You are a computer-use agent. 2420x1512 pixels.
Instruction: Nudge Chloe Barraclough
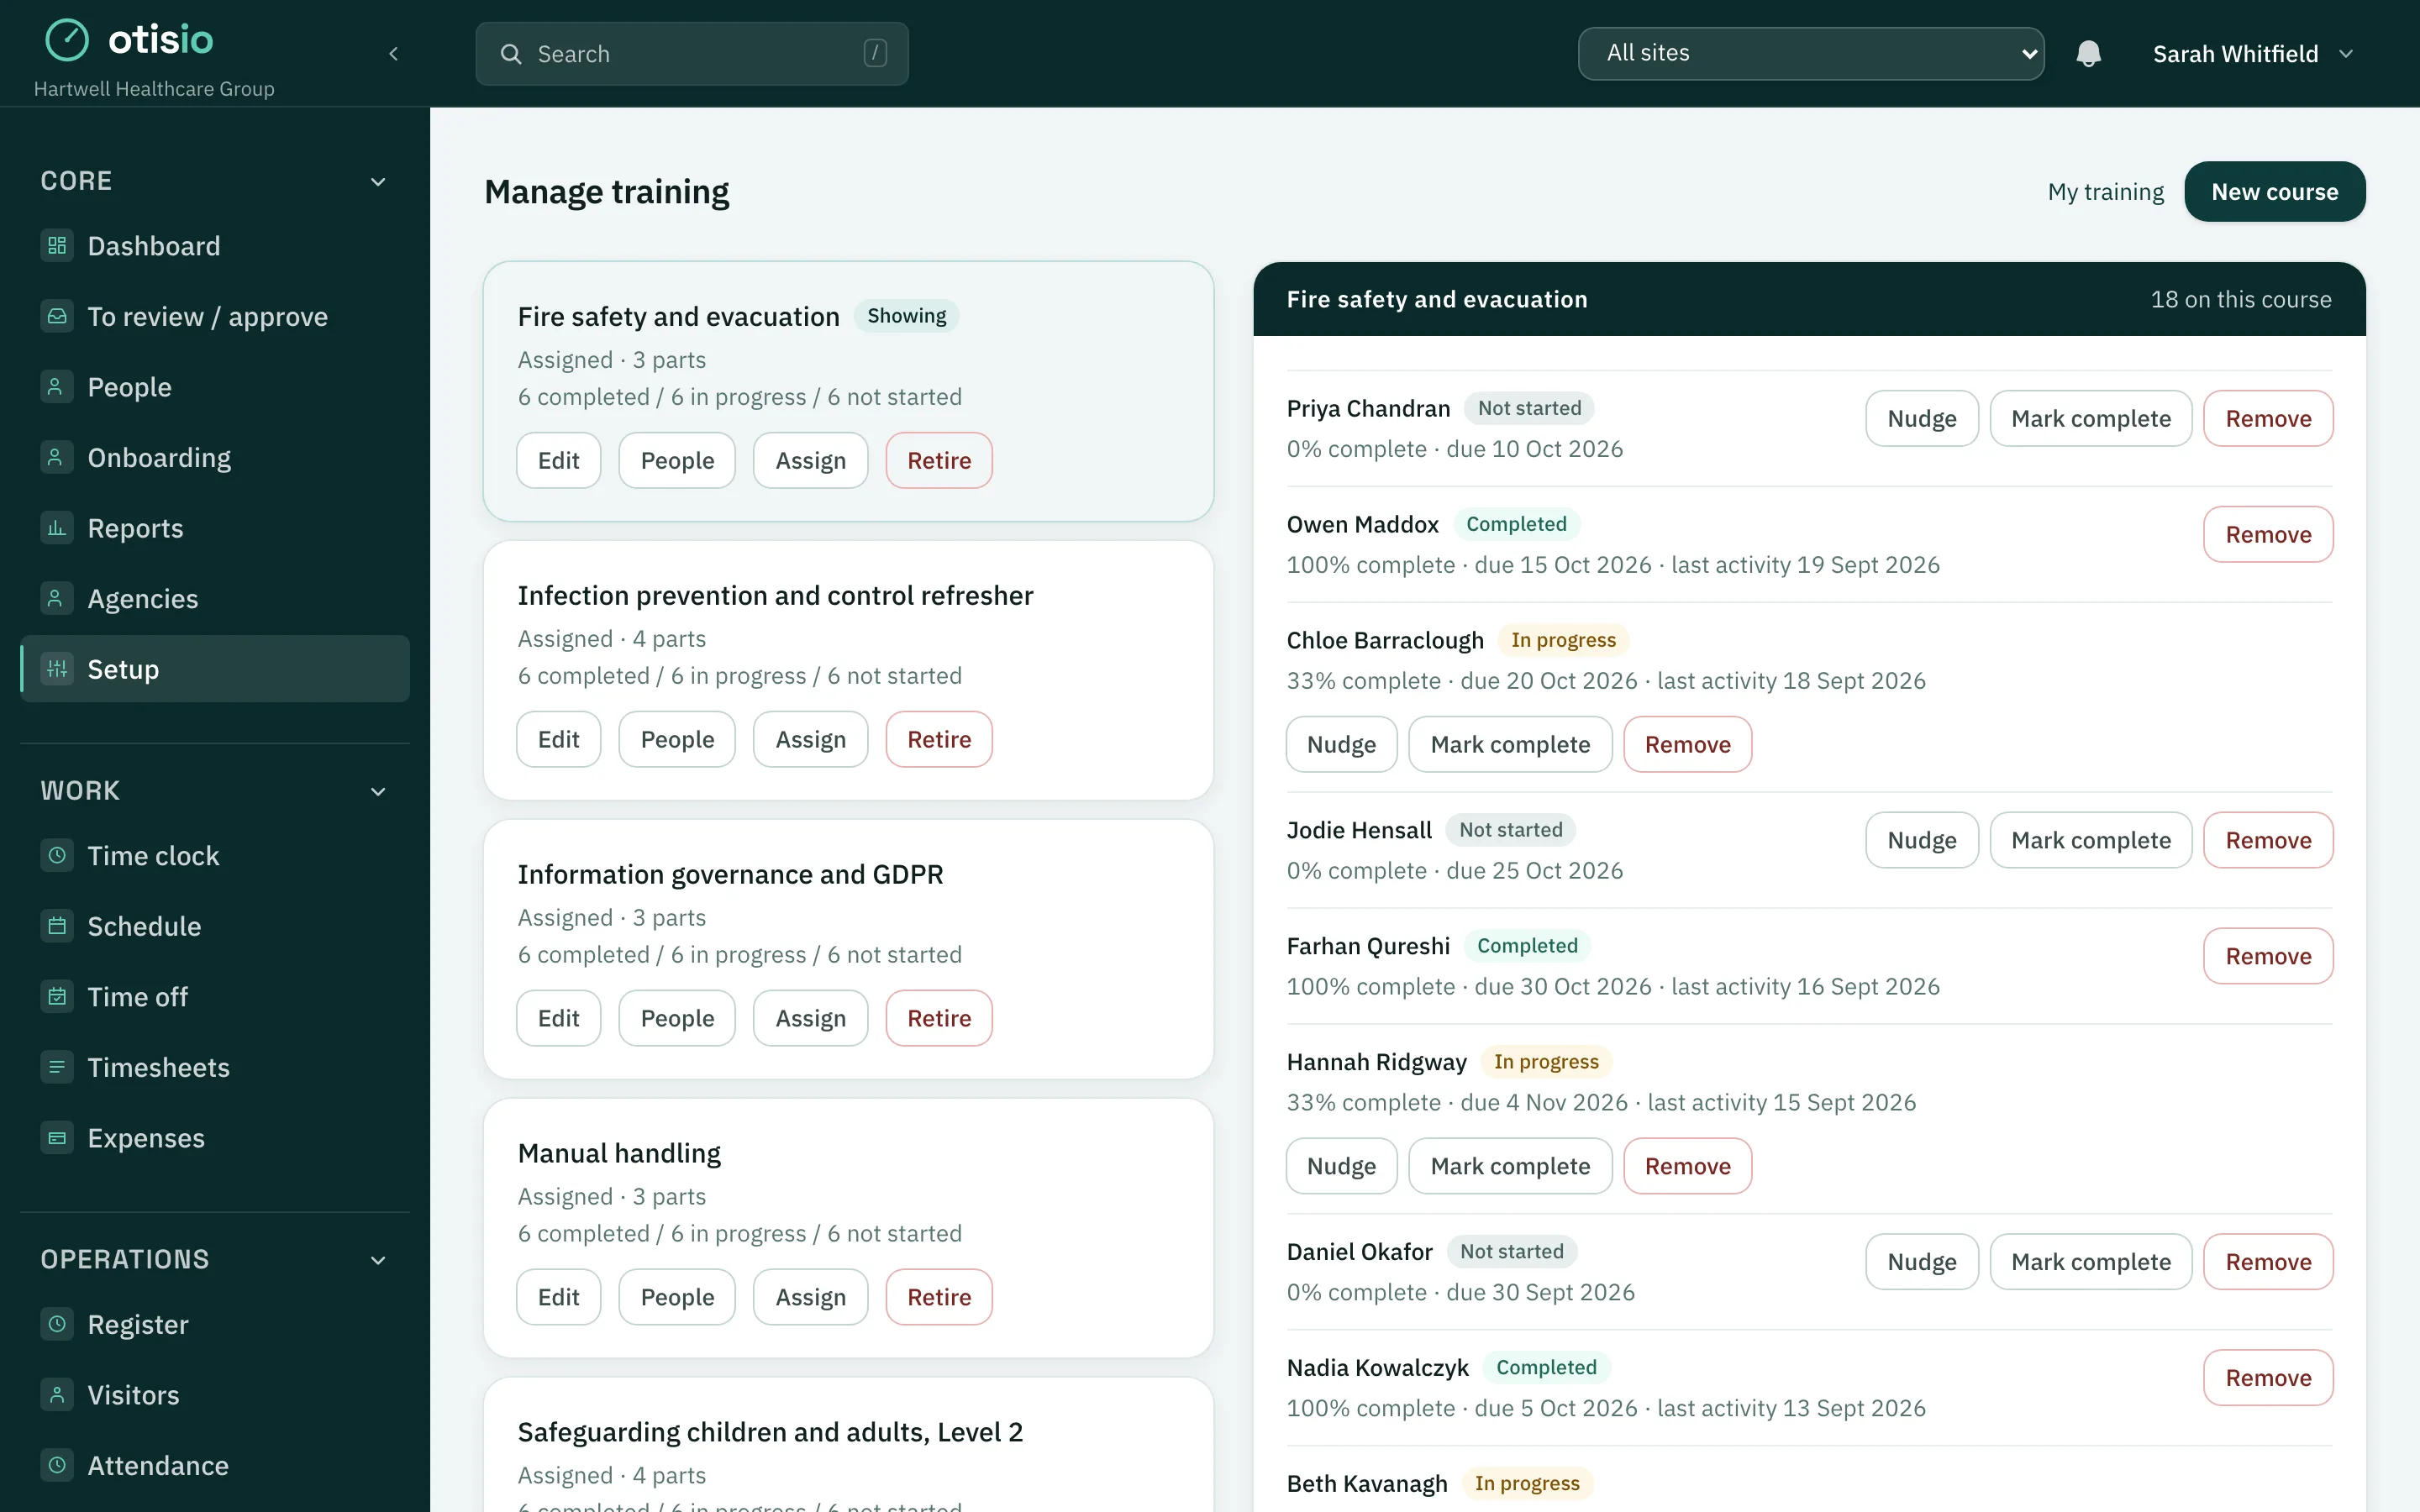(1341, 744)
